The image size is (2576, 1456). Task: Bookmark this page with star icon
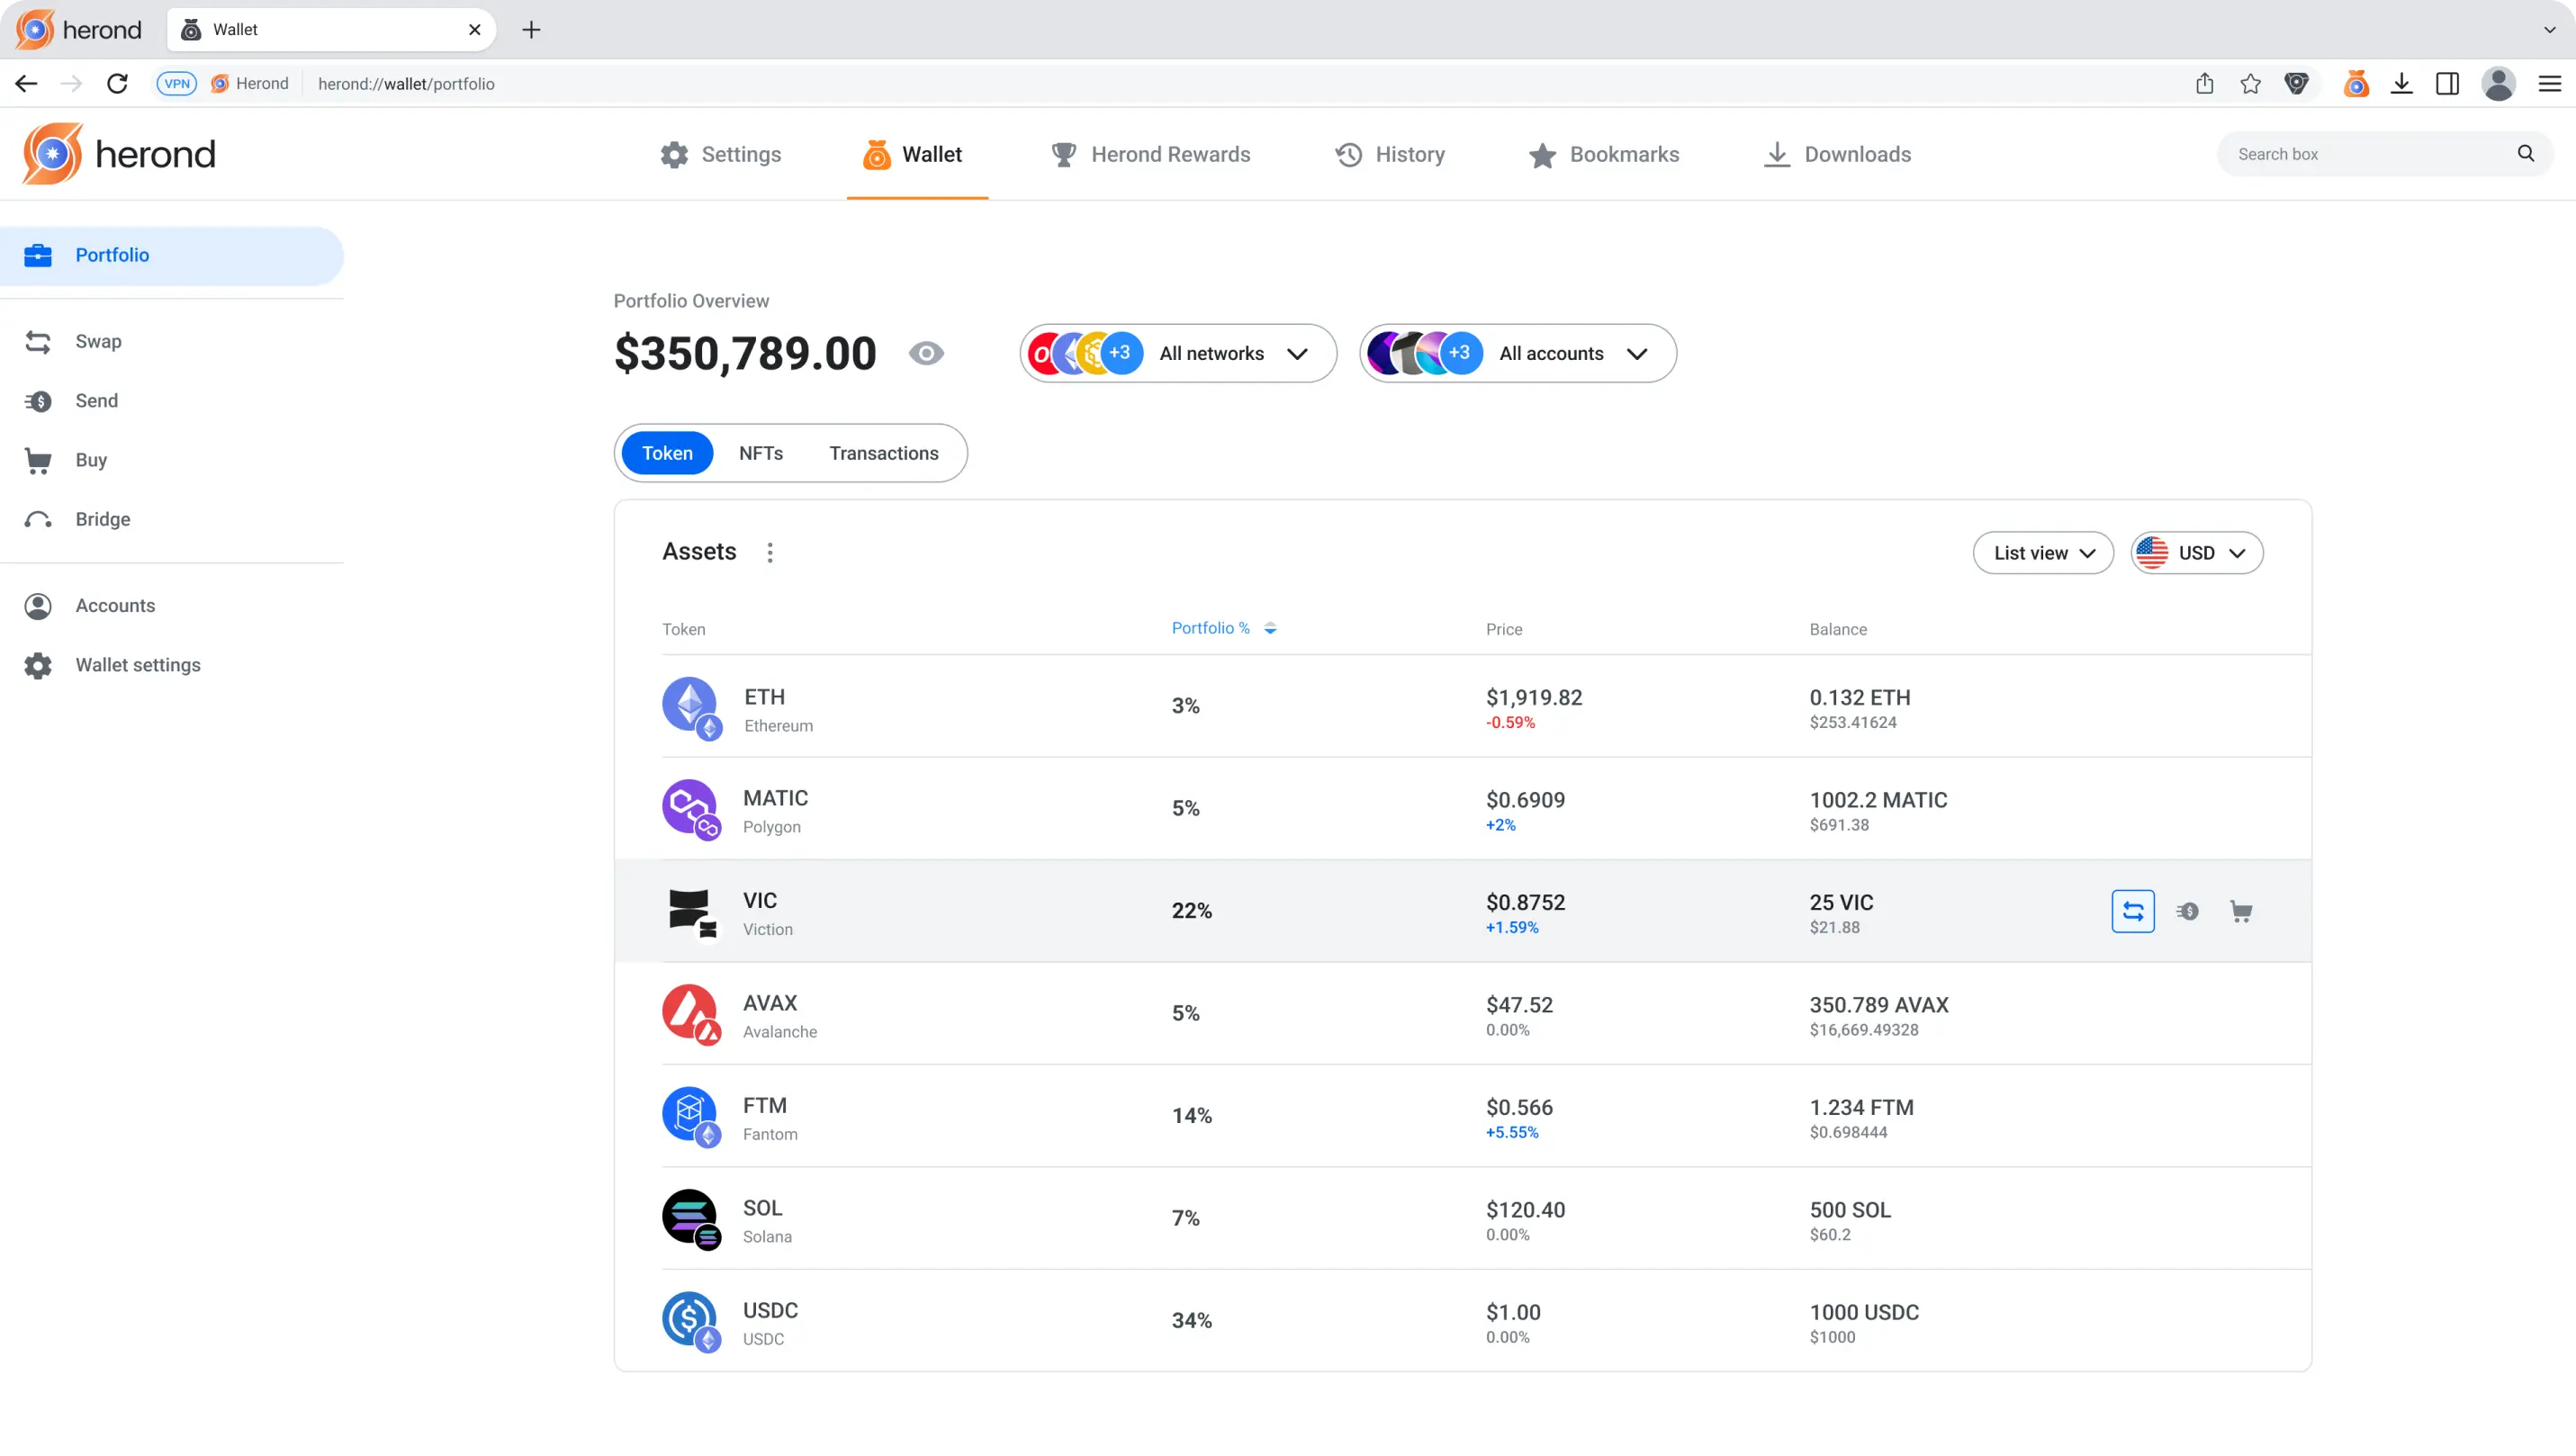pos(2250,84)
